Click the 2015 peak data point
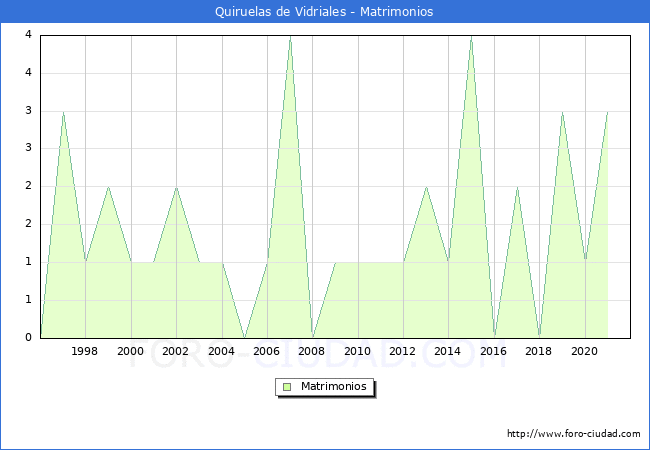Viewport: 650px width, 450px height. (x=471, y=36)
